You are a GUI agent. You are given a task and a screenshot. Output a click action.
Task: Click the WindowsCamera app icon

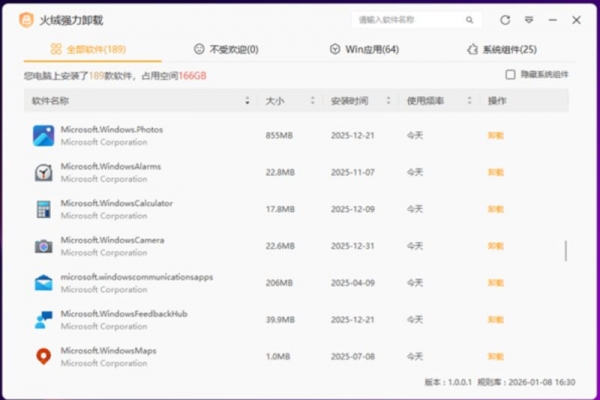click(43, 246)
